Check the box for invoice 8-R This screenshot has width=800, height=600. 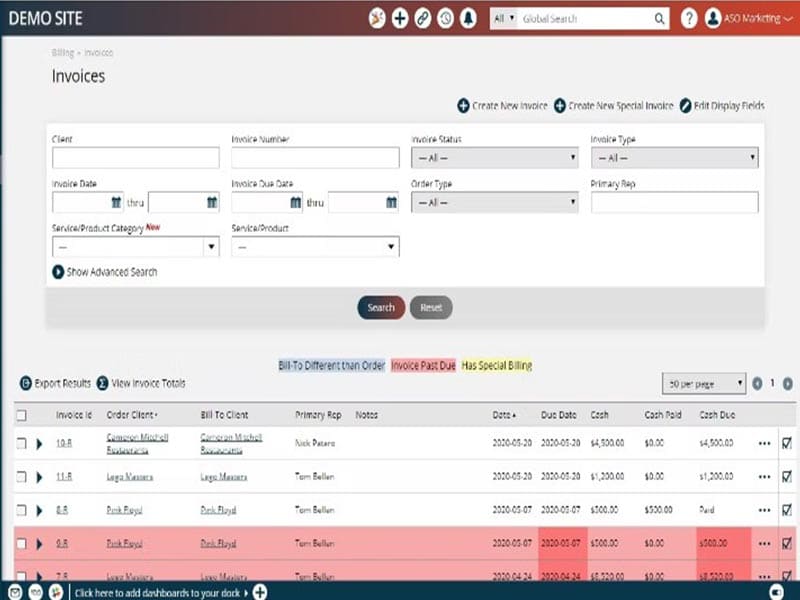(x=21, y=510)
